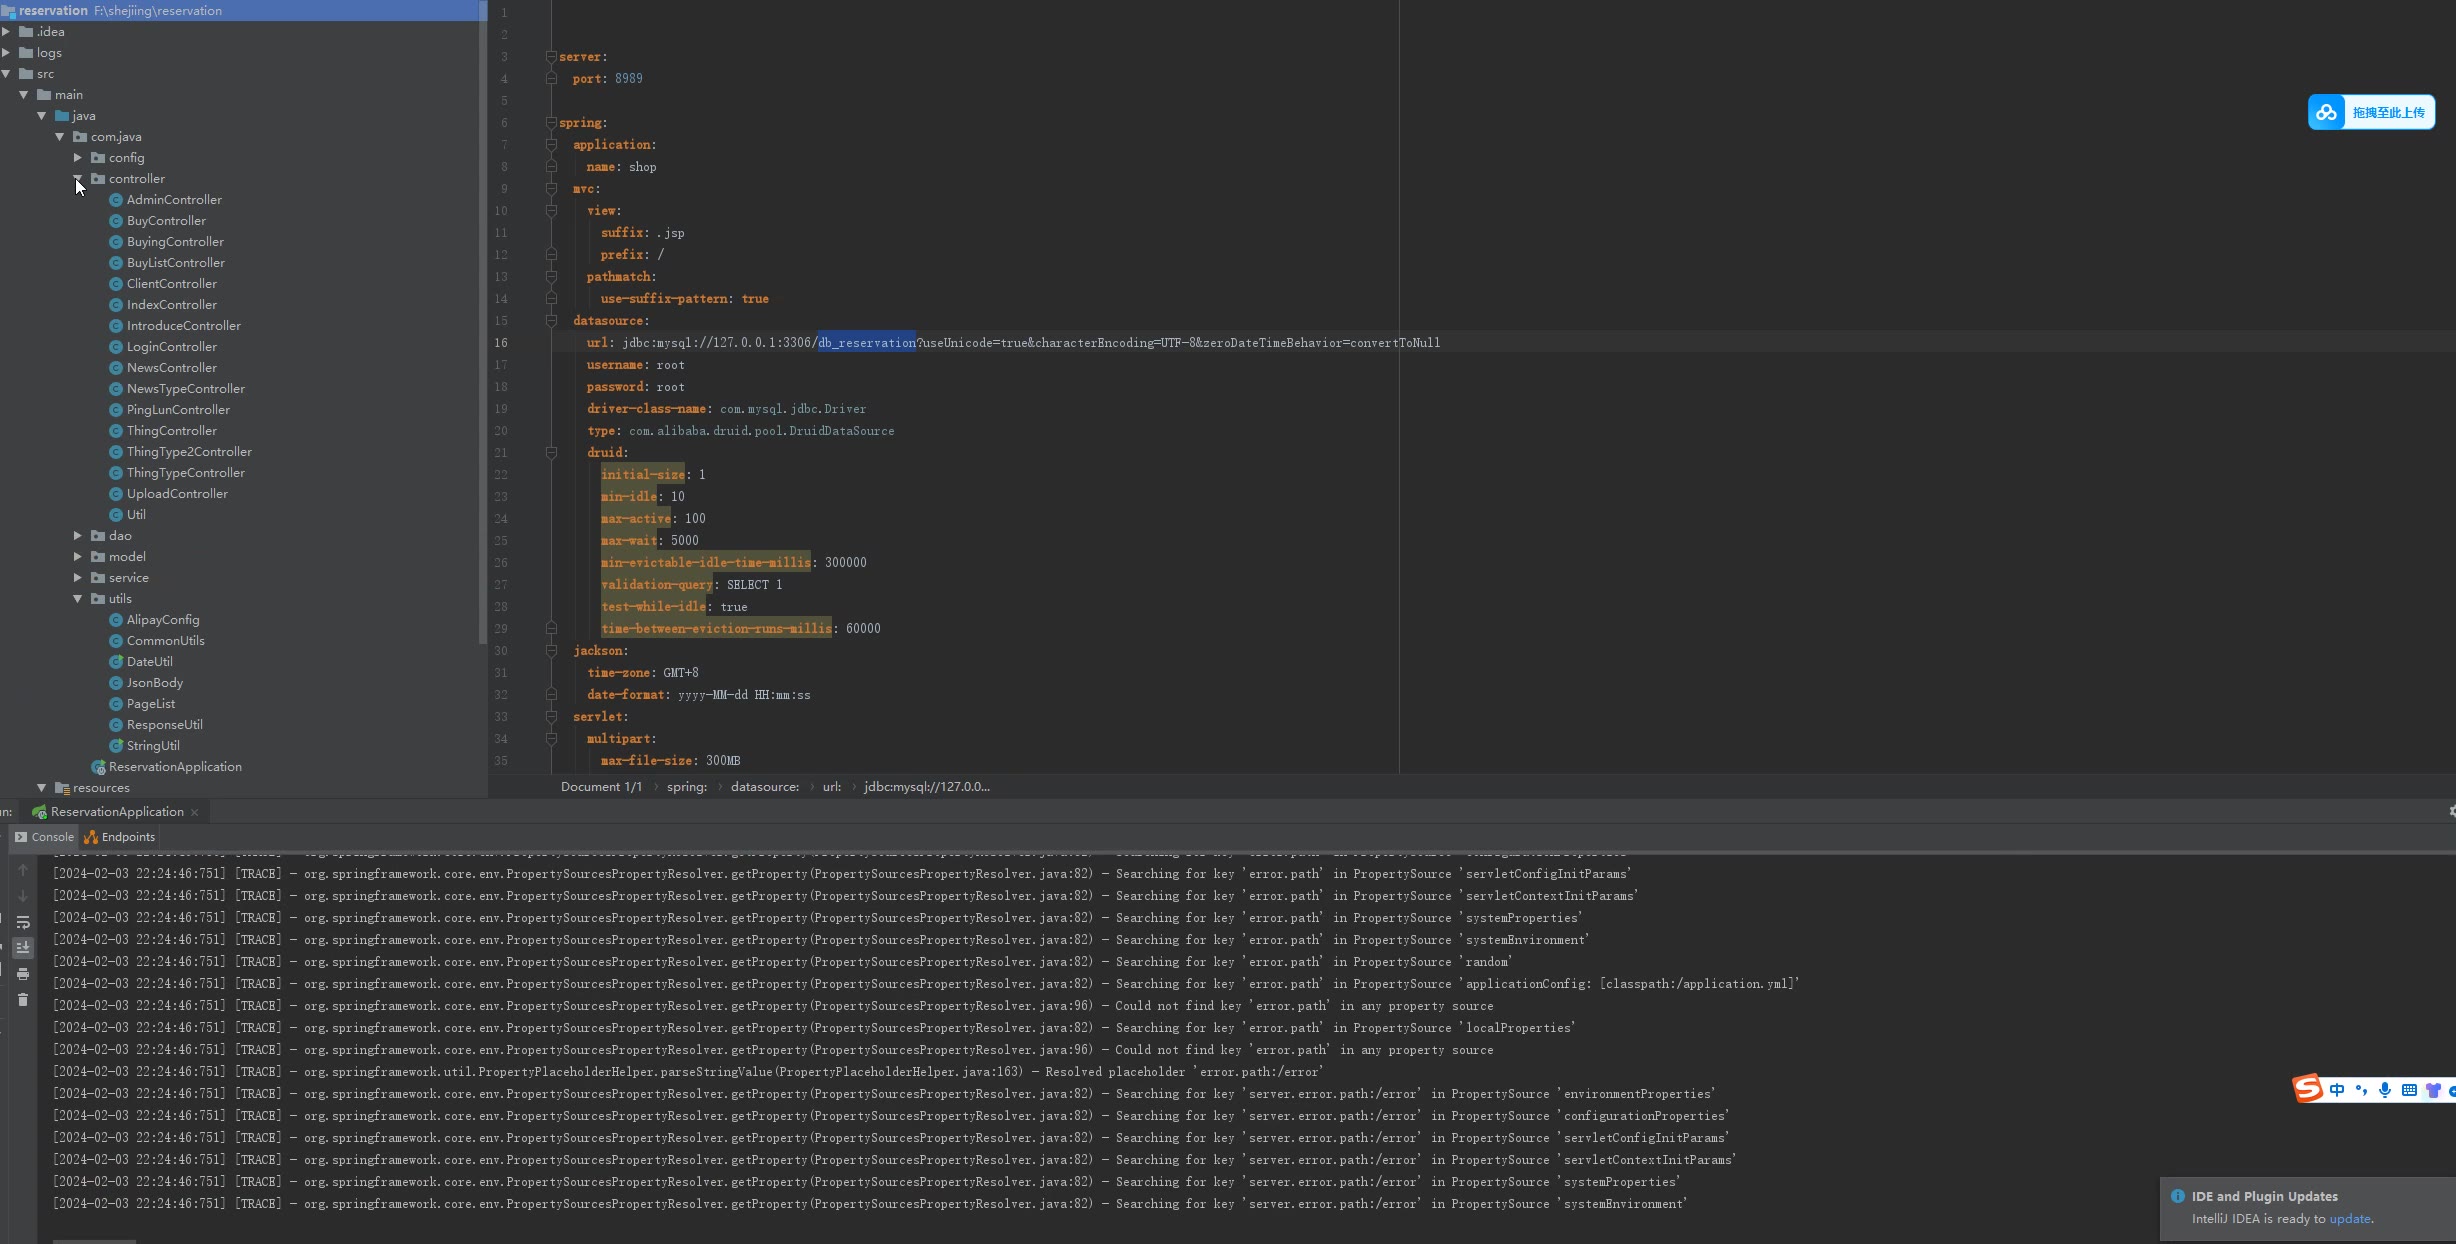Screen dimensions: 2456x1244
Task: Click AlipayConfig class icon
Action: [115, 619]
